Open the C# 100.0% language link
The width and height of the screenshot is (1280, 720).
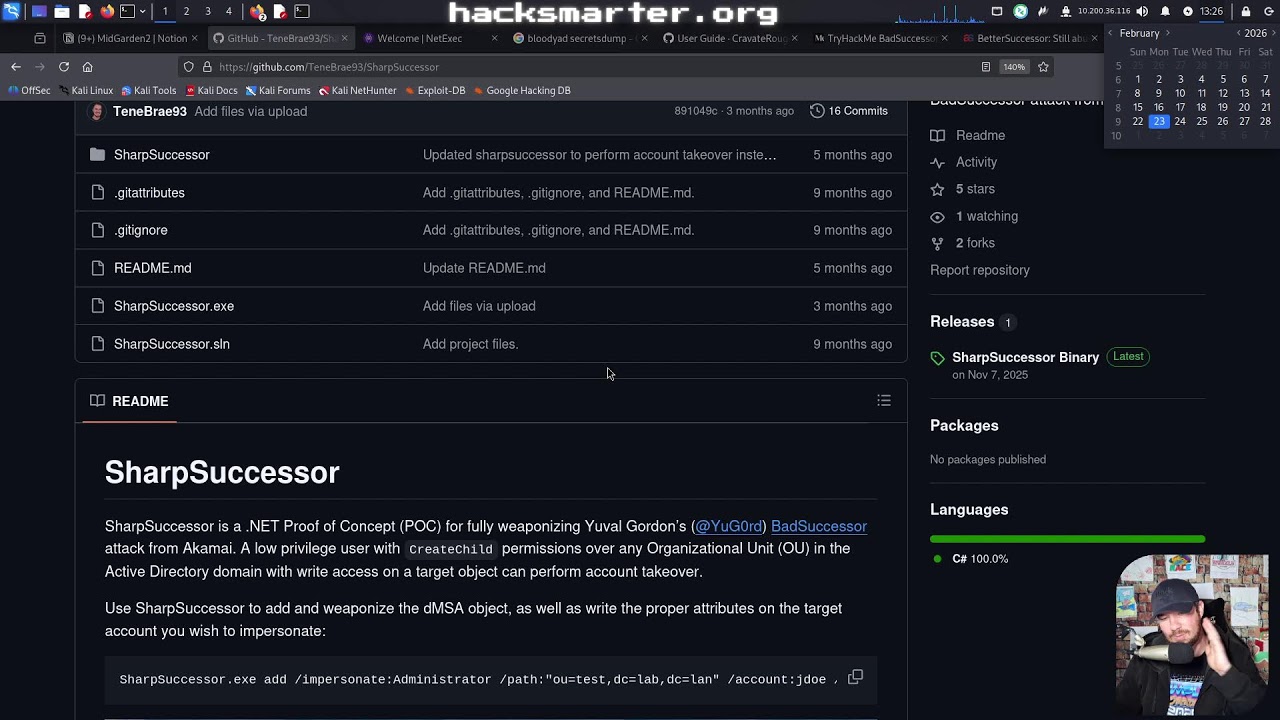[x=970, y=559]
